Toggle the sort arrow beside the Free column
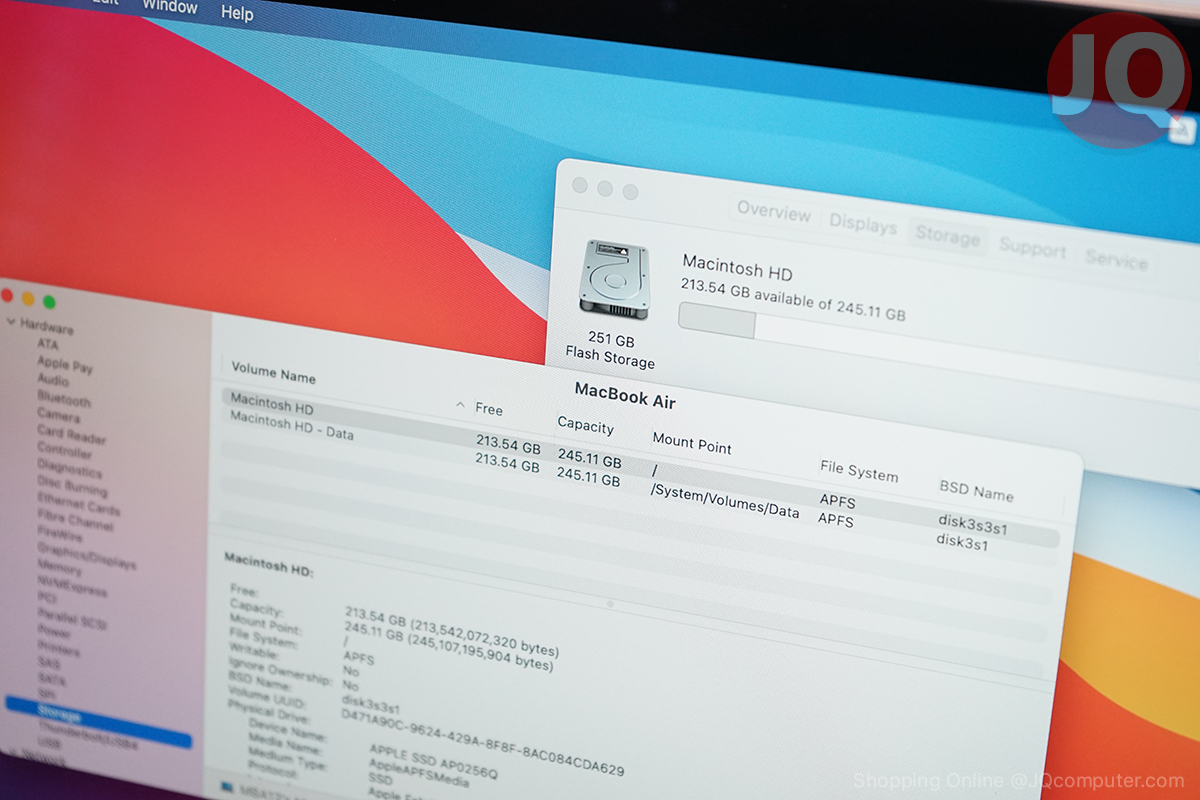The width and height of the screenshot is (1200, 800). (x=460, y=405)
